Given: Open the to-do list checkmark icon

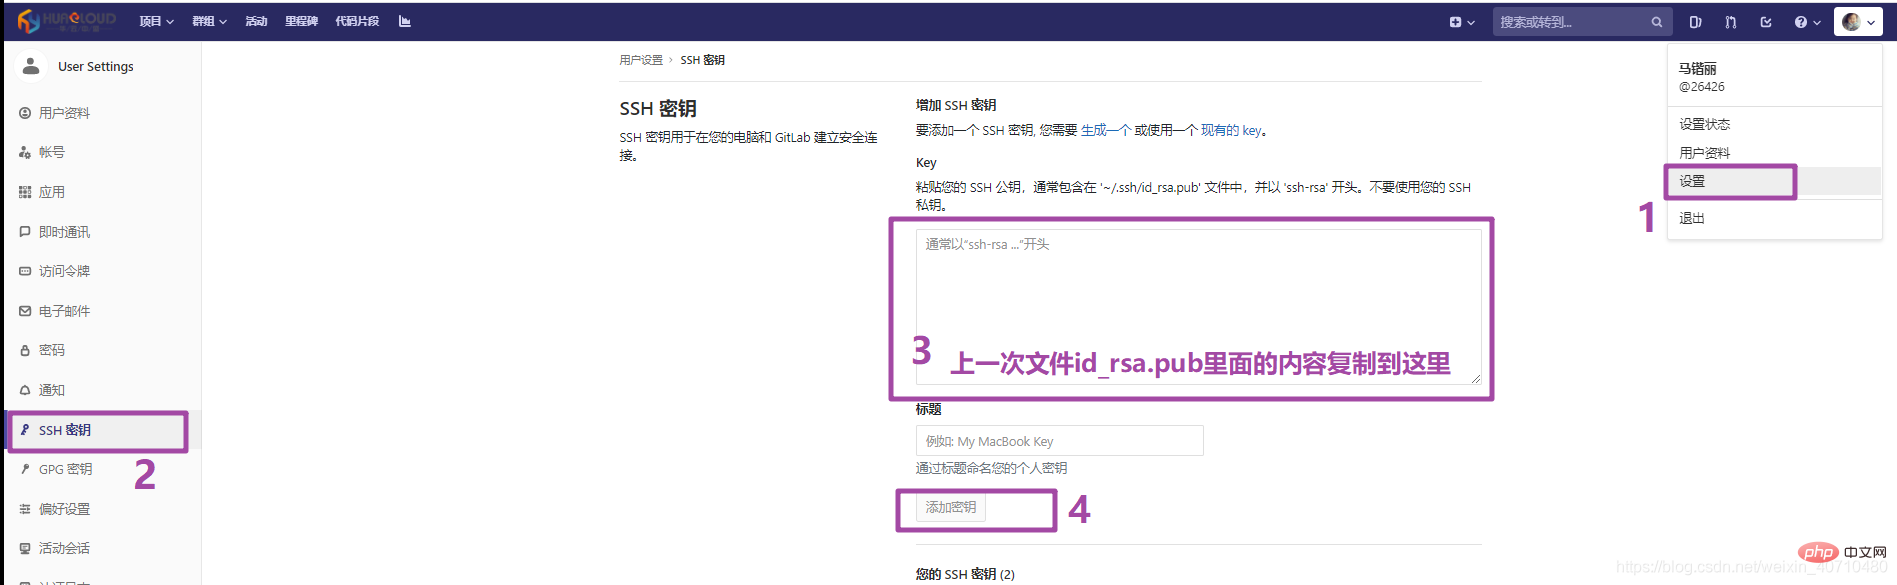Looking at the screenshot, I should (x=1766, y=22).
